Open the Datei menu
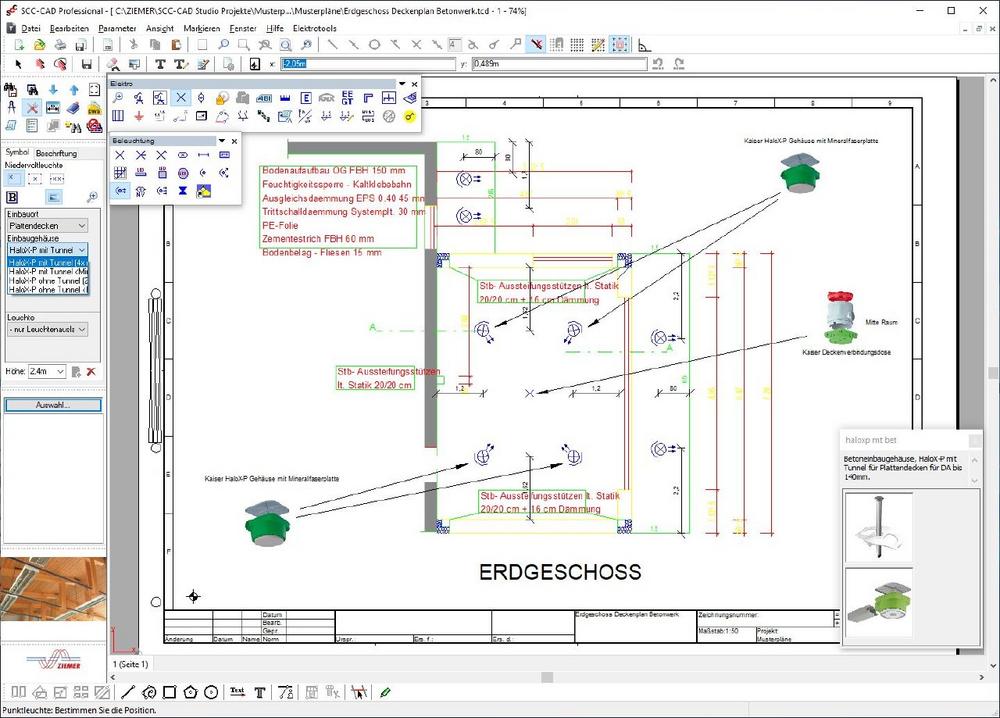The height and width of the screenshot is (718, 1000). (31, 28)
